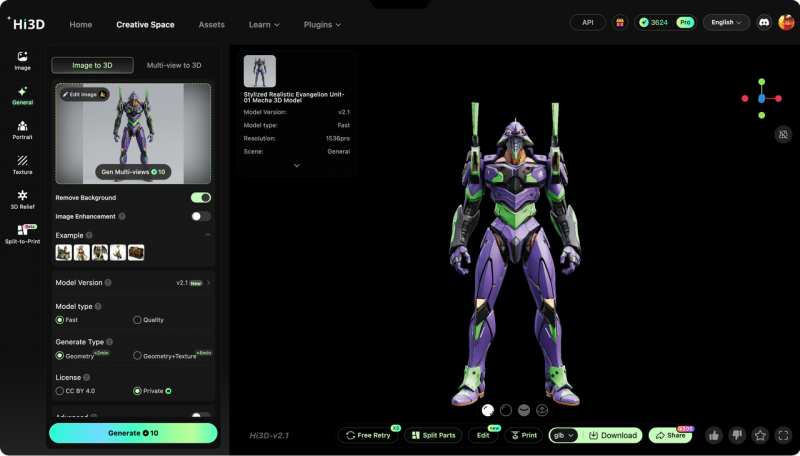The width and height of the screenshot is (800, 456).
Task: Add model to favorites star
Action: [x=760, y=435]
